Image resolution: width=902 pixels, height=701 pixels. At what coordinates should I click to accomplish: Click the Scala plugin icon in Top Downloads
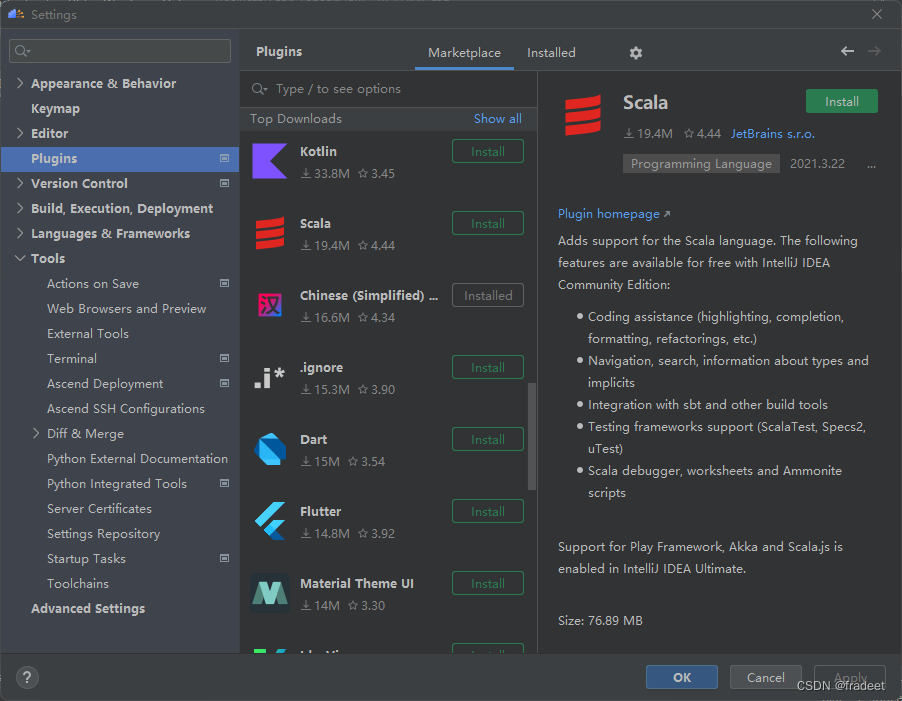(270, 233)
